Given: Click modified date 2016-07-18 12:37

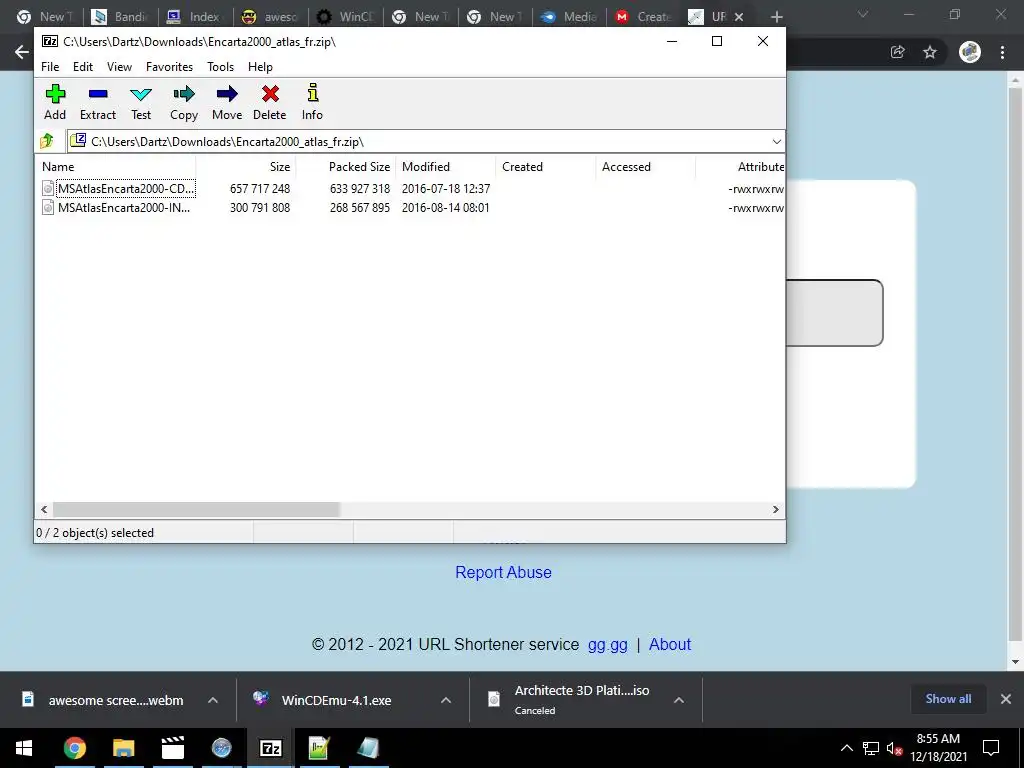Looking at the screenshot, I should click(x=446, y=189).
